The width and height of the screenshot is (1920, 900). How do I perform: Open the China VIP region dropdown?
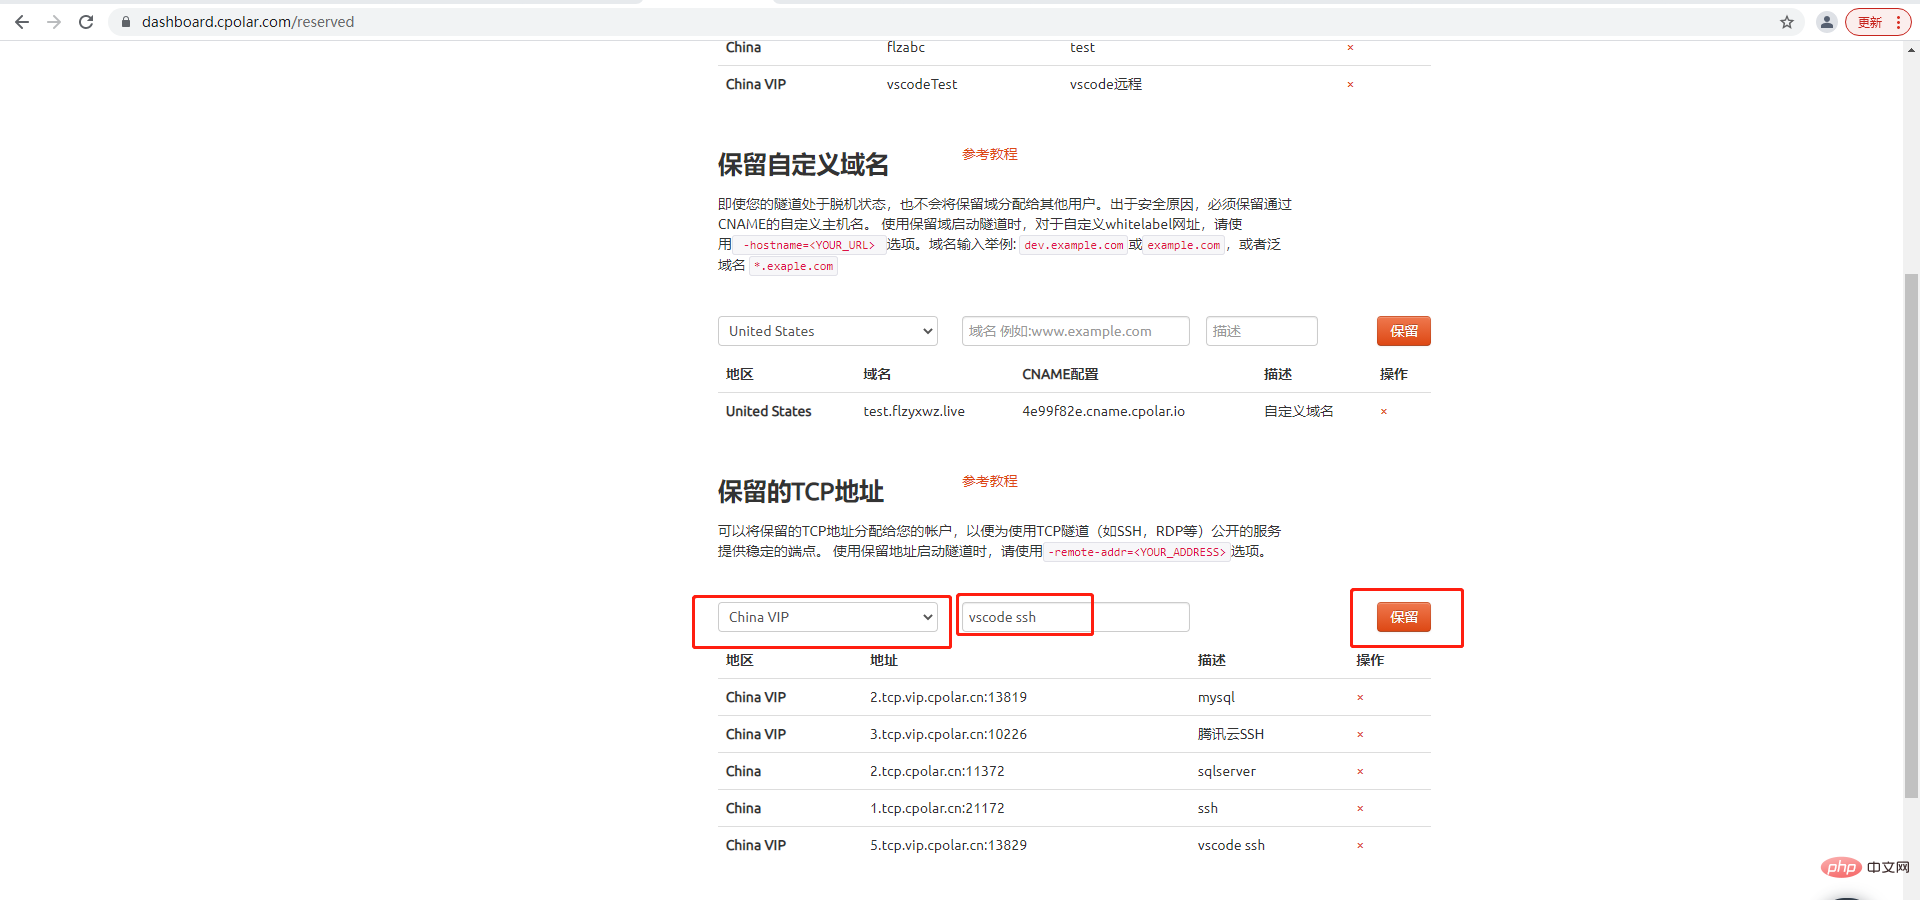[828, 617]
